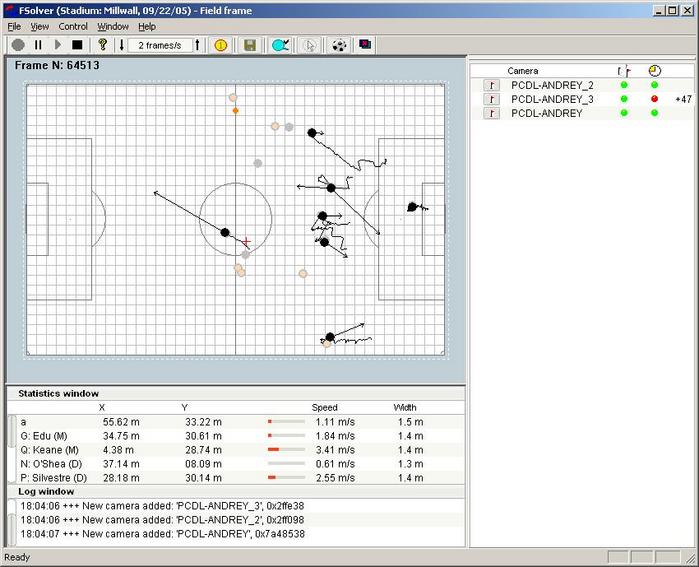The image size is (699, 567).
Task: Click the monitor icon in the toolbar
Action: click(x=365, y=45)
